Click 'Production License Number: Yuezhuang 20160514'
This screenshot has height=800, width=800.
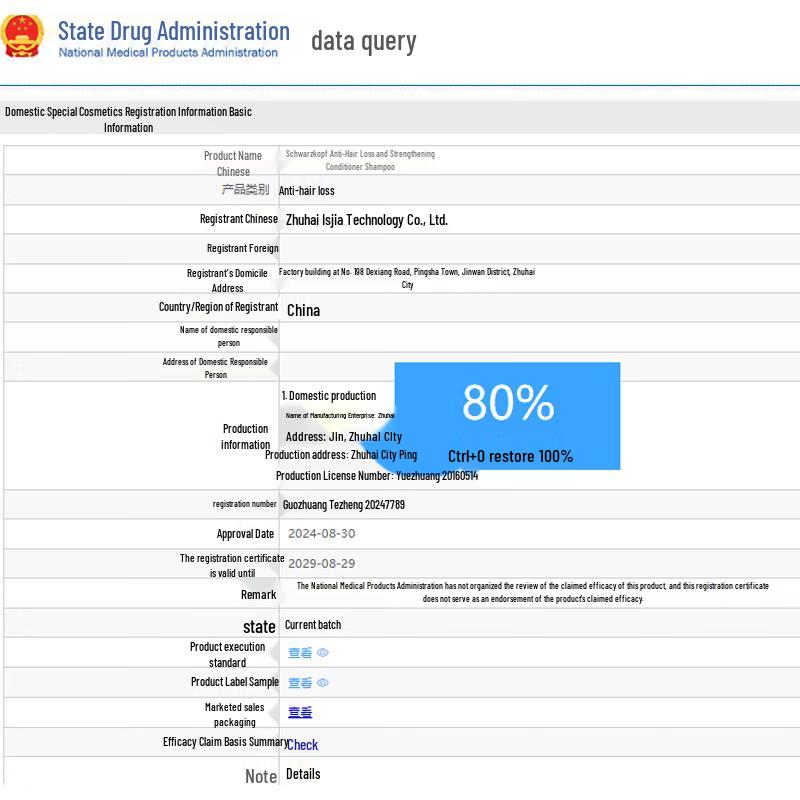pos(377,476)
